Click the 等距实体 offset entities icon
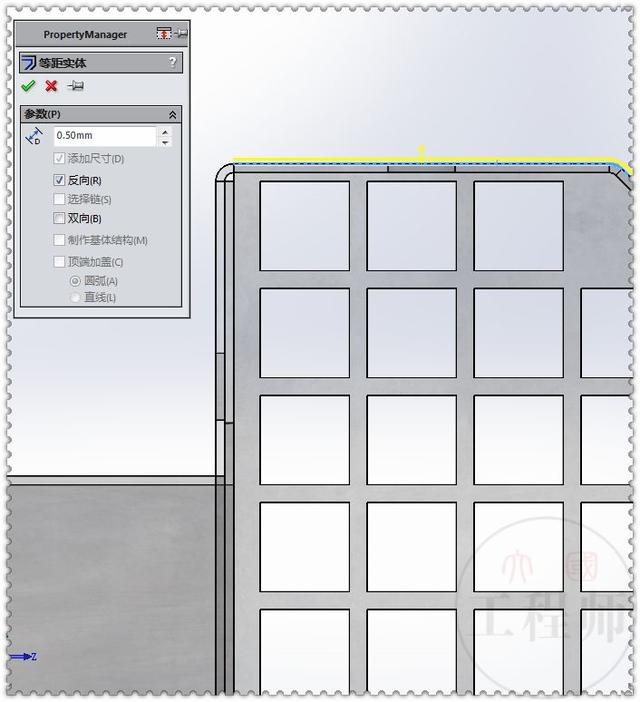Viewport: 640px width, 702px height. click(29, 63)
